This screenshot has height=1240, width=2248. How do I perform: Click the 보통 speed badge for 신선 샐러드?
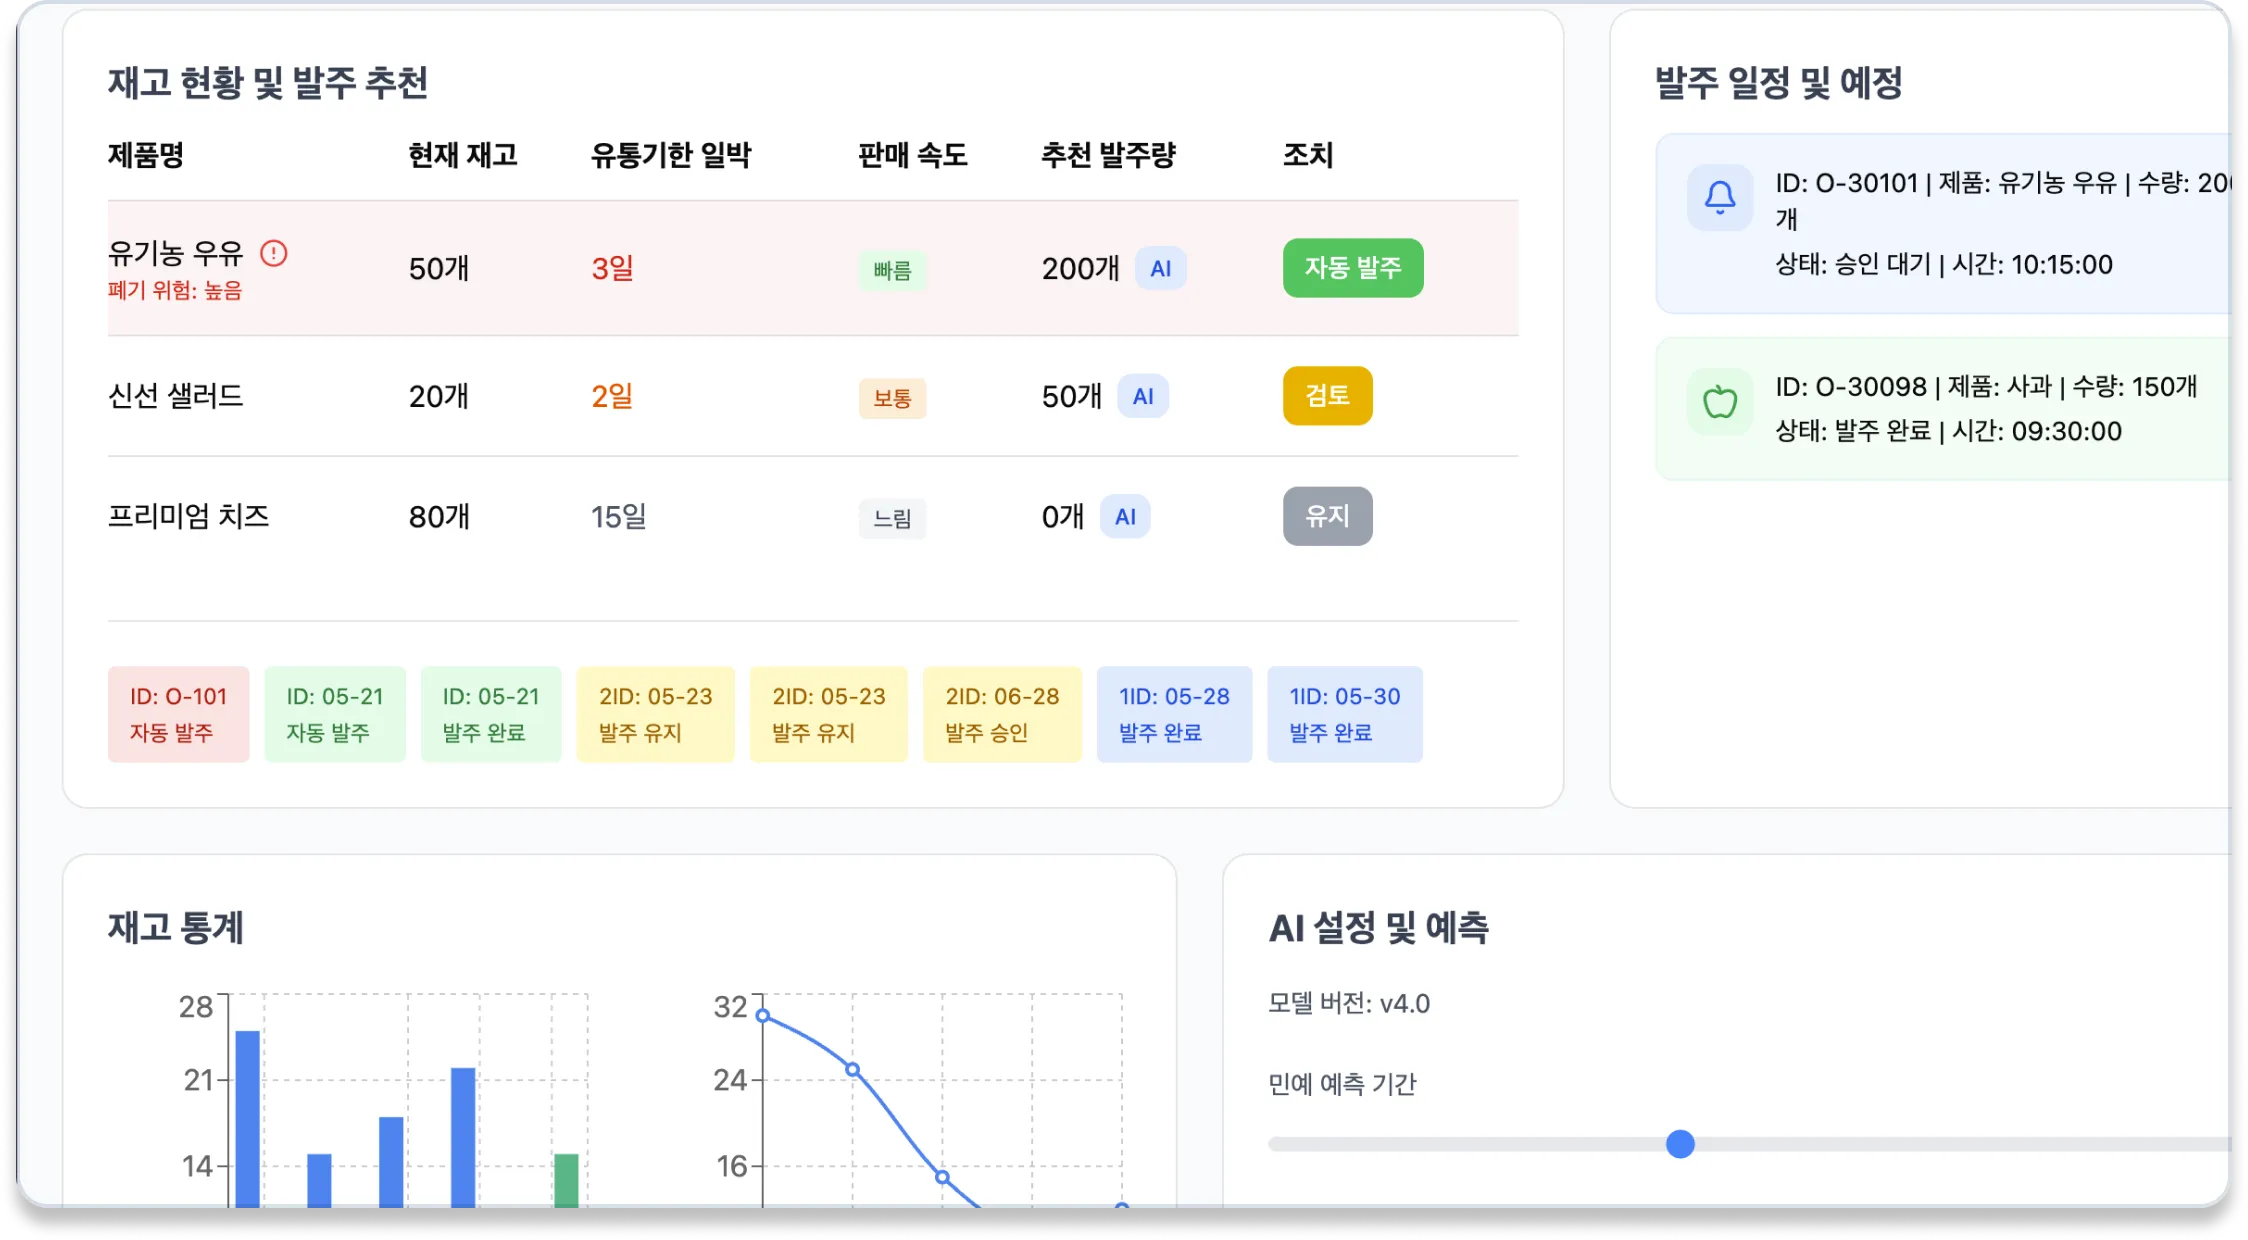[892, 399]
